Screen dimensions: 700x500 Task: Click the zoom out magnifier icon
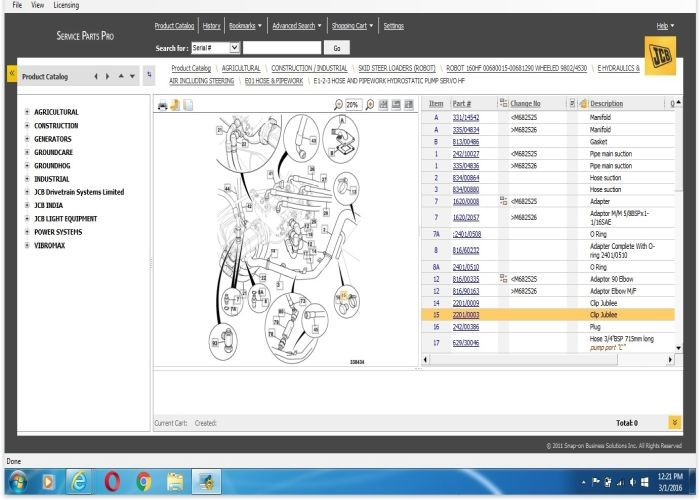tap(339, 104)
